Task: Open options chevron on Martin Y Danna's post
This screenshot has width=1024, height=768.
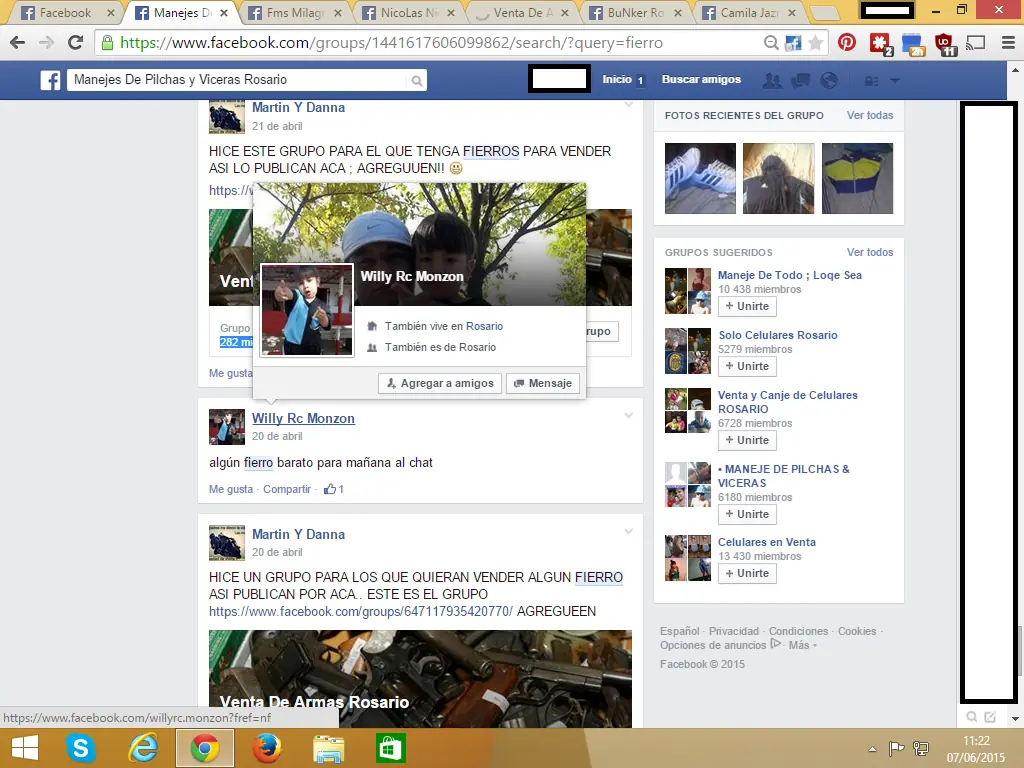Action: 628,530
